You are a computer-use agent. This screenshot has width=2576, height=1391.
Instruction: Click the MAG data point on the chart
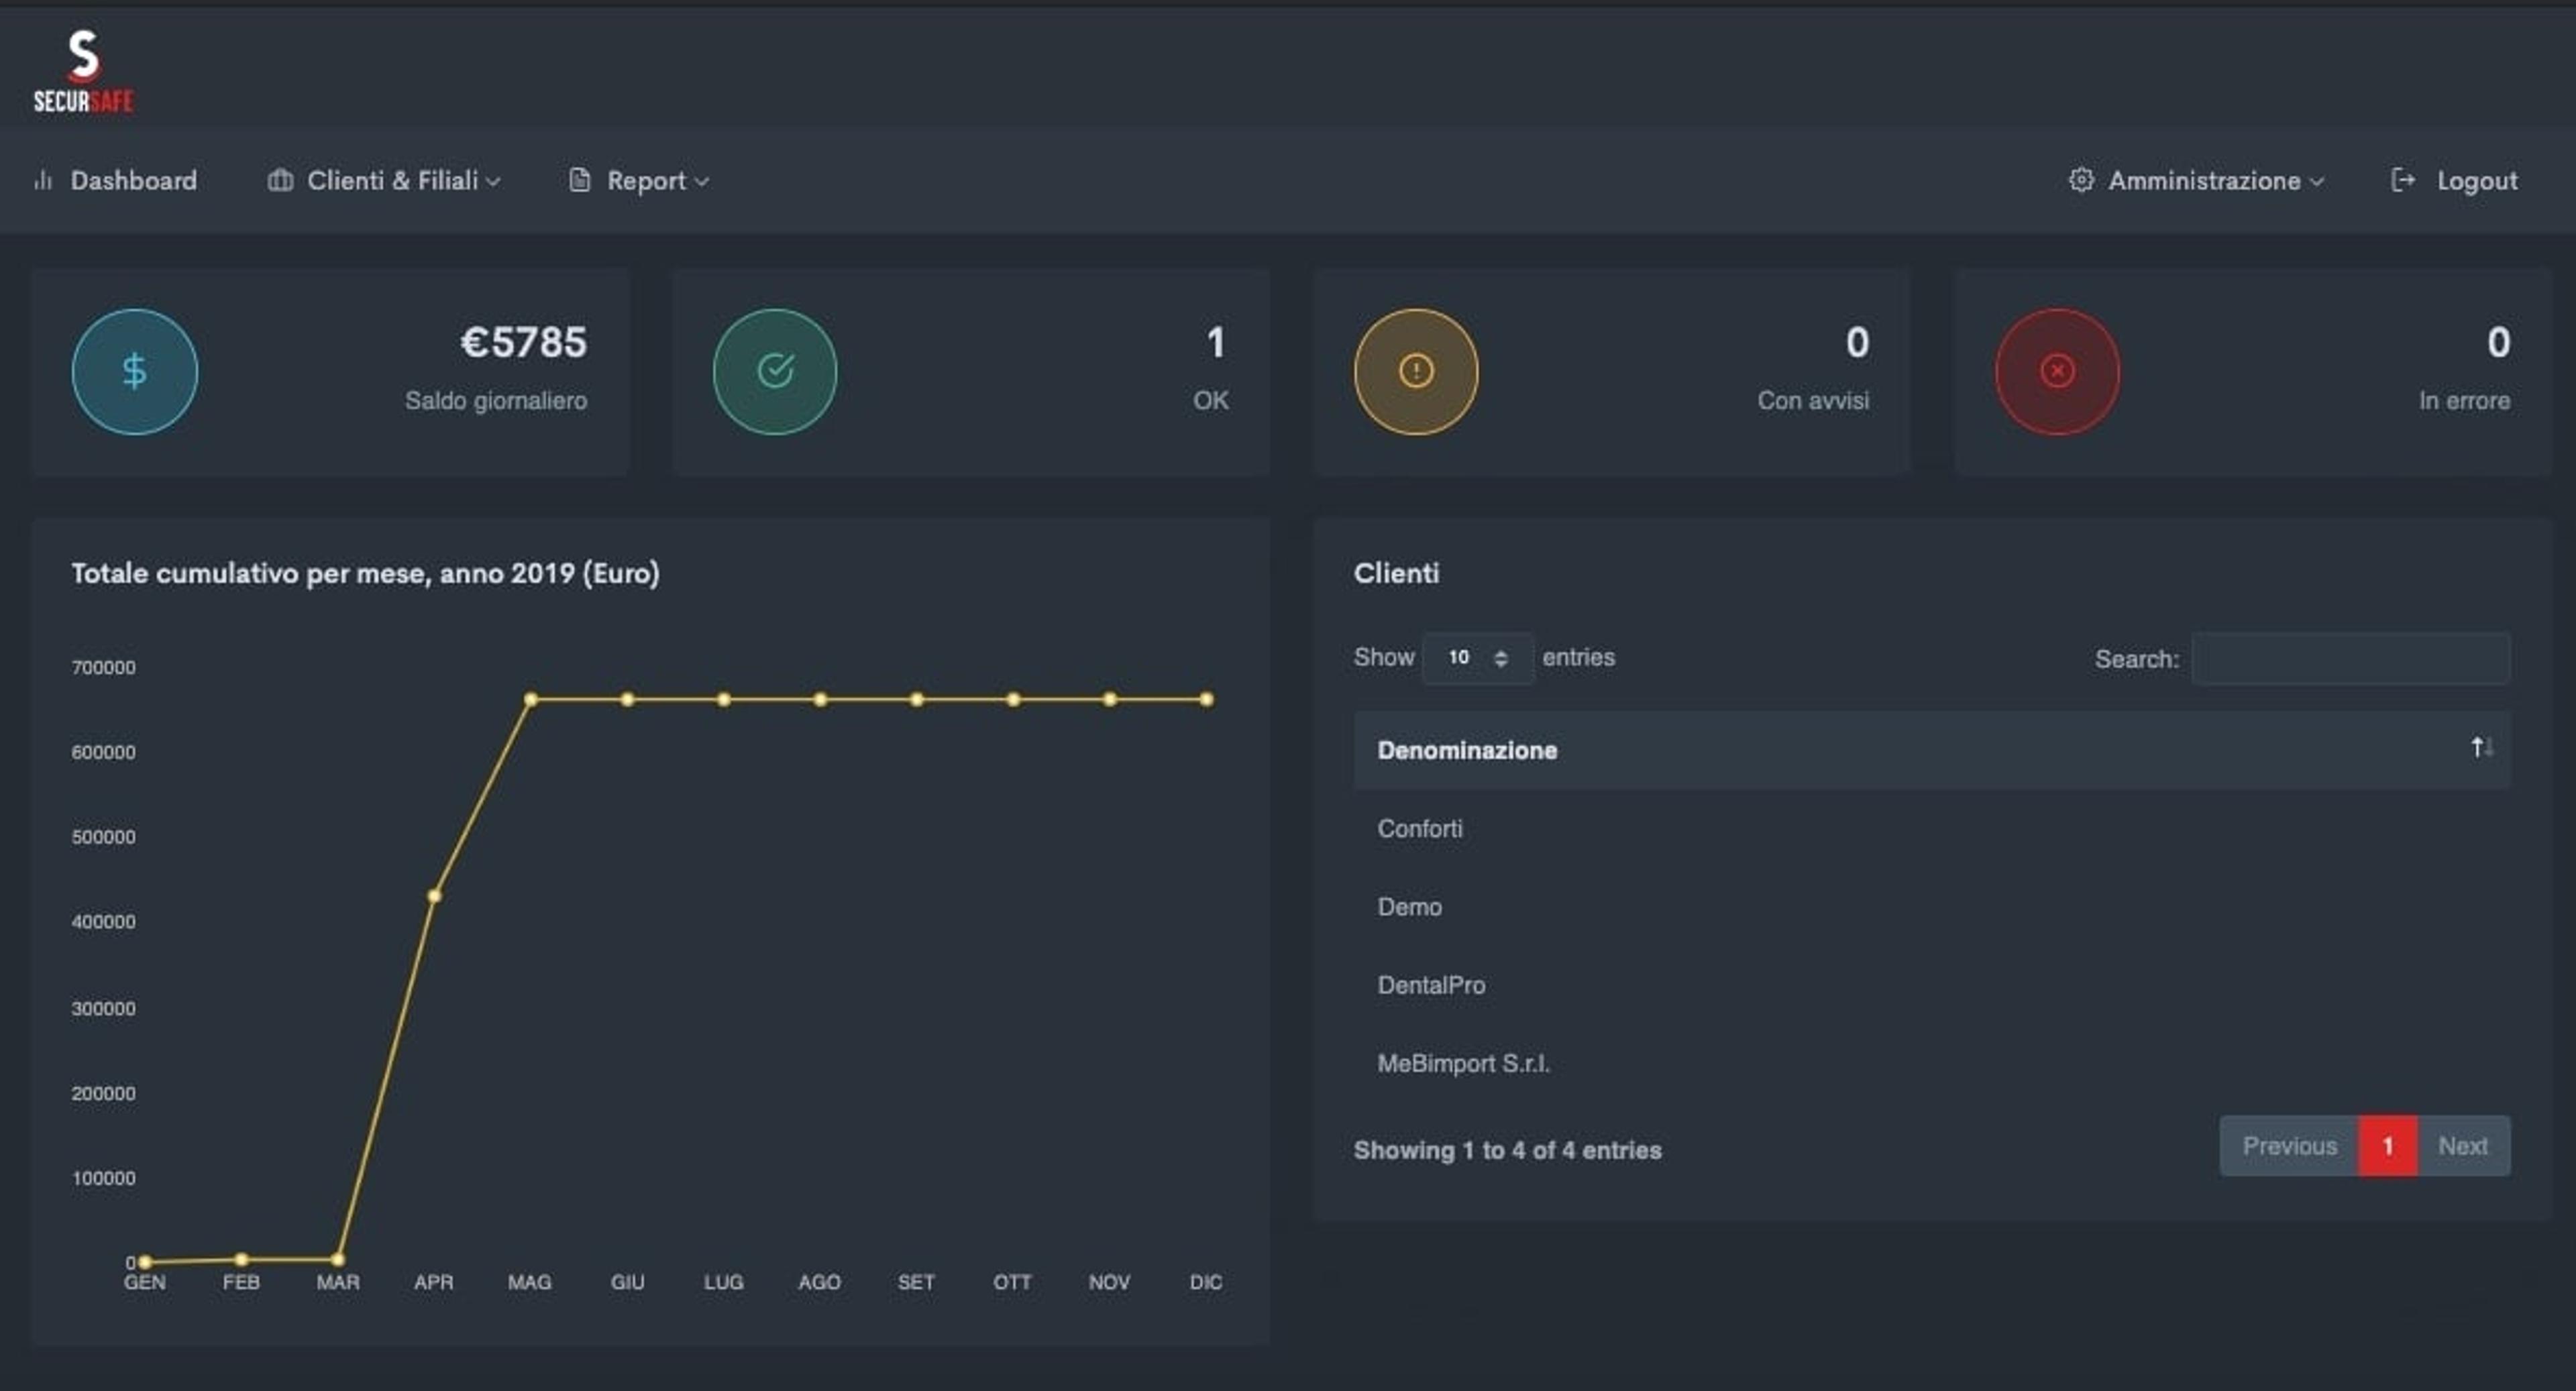tap(530, 699)
